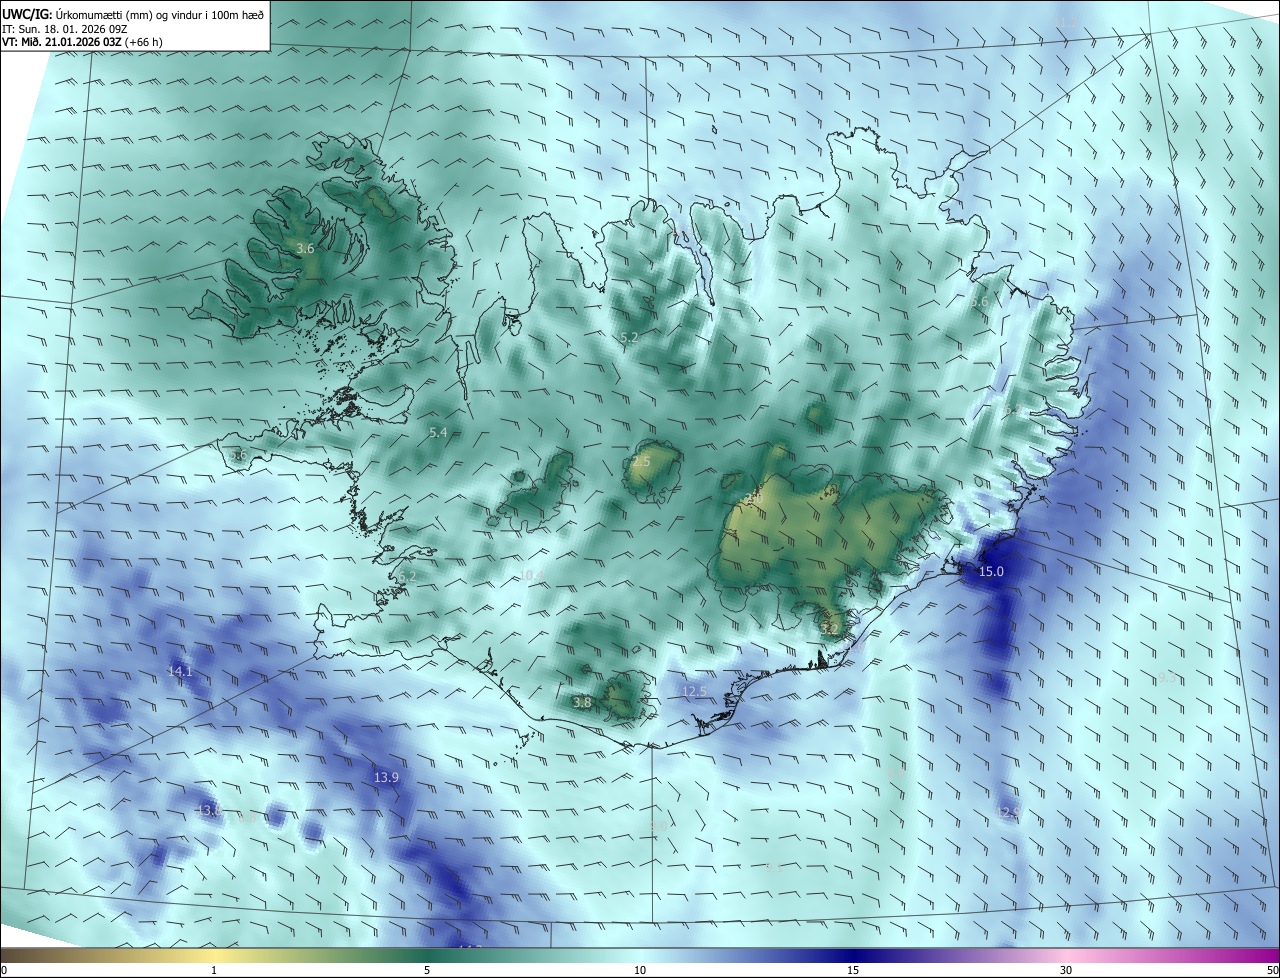
Task: Click the 10 tick on the color scale
Action: point(640,970)
